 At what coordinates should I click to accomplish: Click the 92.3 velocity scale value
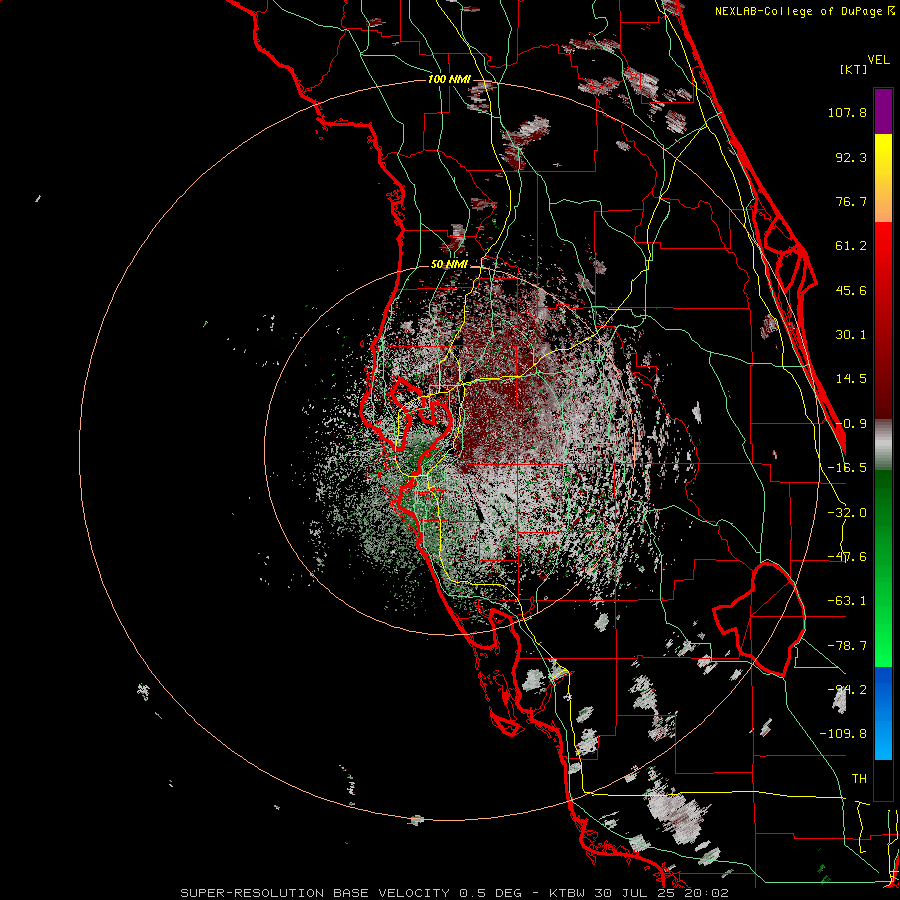pos(851,157)
